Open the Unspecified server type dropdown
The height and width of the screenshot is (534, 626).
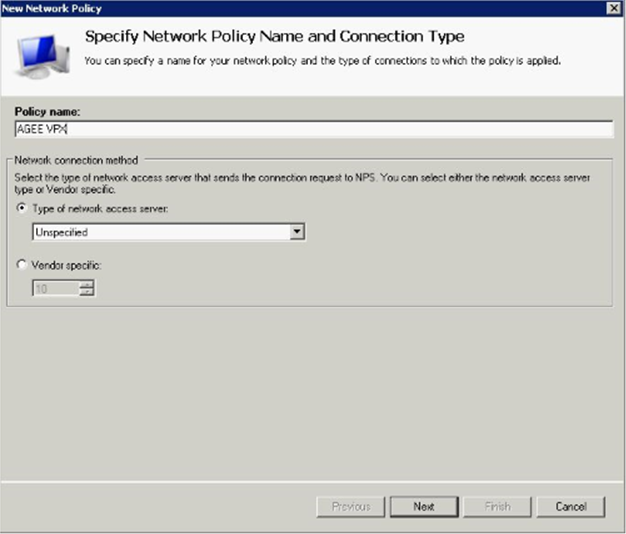coord(297,232)
